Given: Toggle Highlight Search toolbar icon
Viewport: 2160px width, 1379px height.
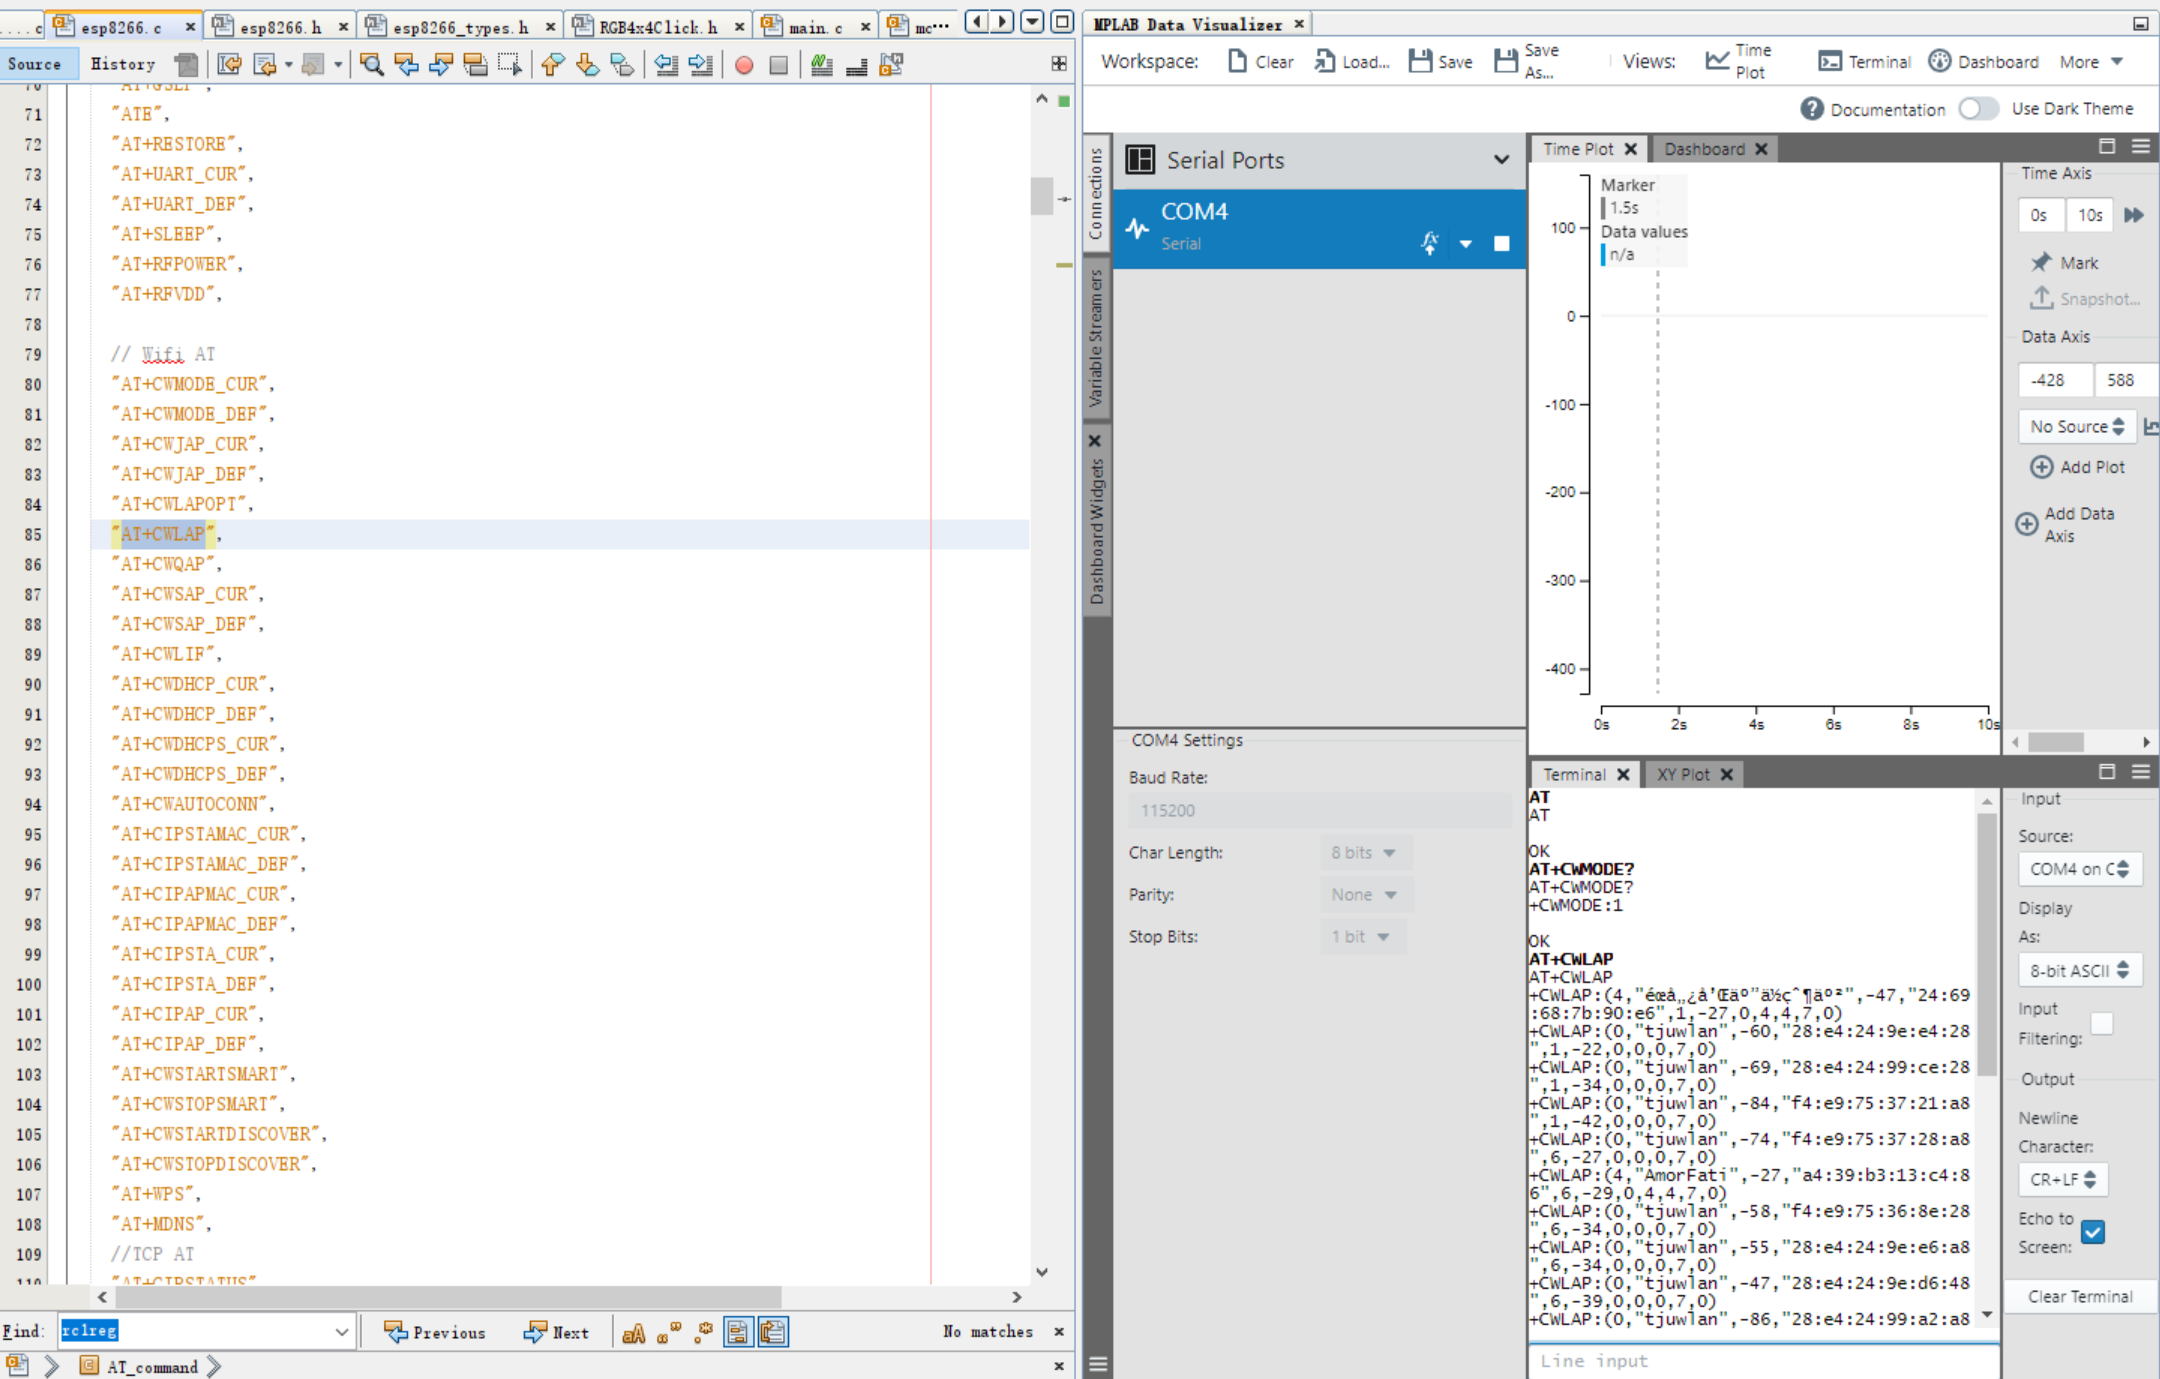Looking at the screenshot, I should coord(475,65).
